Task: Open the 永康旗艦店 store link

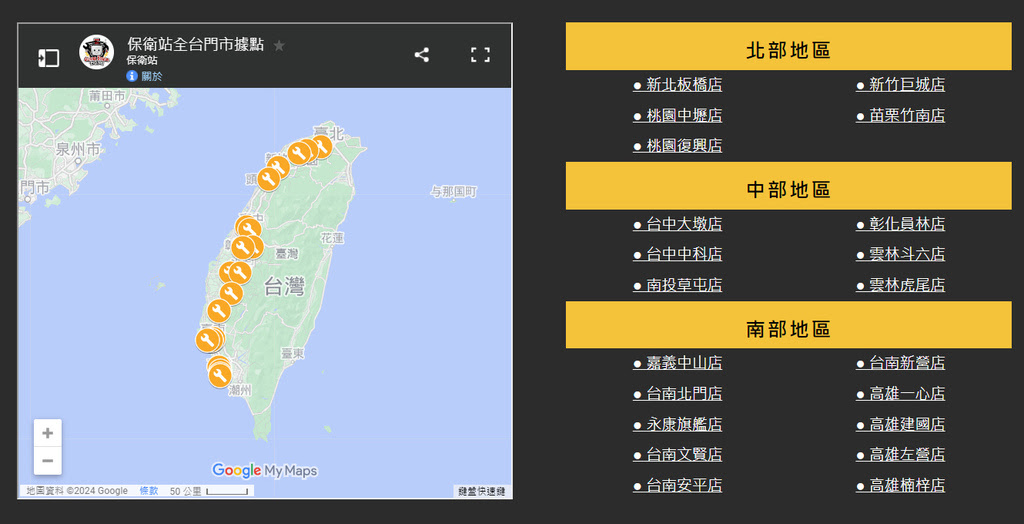Action: pyautogui.click(x=678, y=424)
